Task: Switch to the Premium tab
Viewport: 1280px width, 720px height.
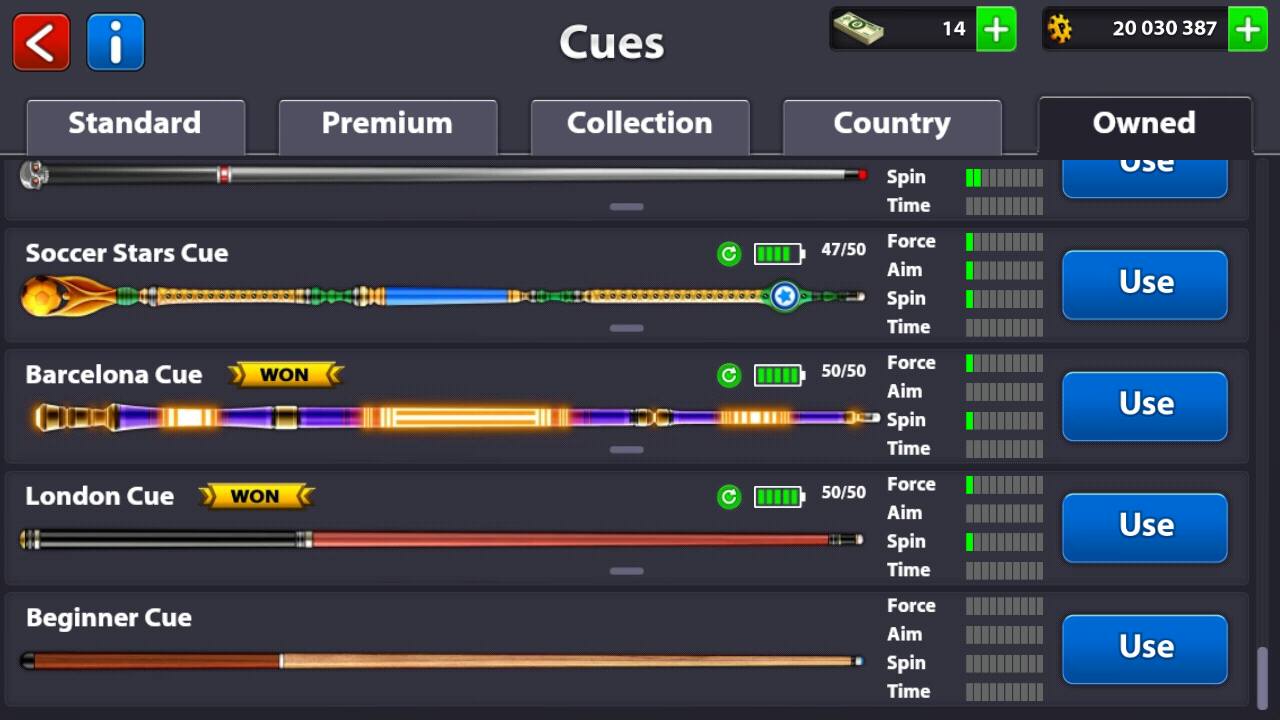Action: tap(387, 125)
